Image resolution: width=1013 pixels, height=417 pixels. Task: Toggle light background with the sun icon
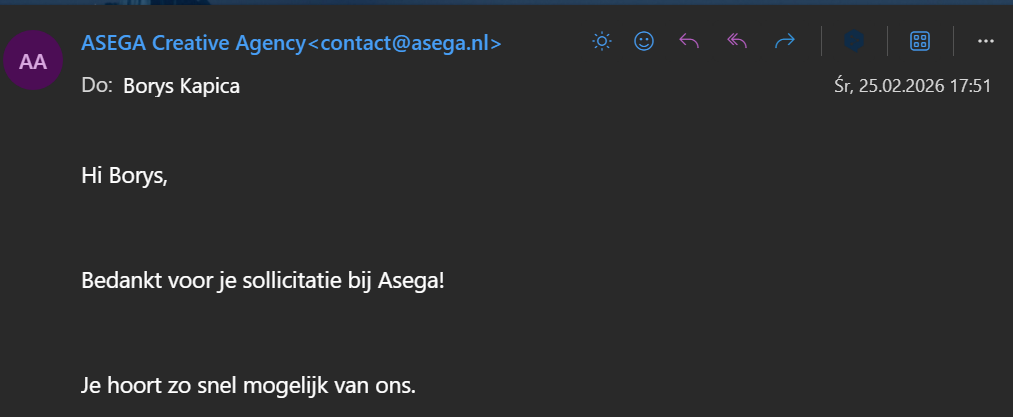tap(601, 41)
